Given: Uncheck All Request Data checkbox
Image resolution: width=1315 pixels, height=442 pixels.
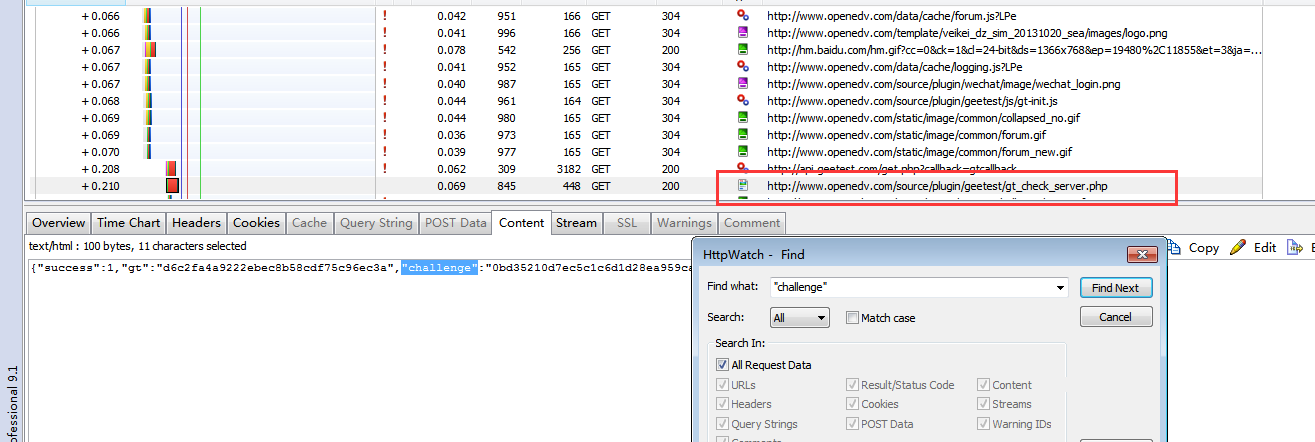Looking at the screenshot, I should point(722,365).
